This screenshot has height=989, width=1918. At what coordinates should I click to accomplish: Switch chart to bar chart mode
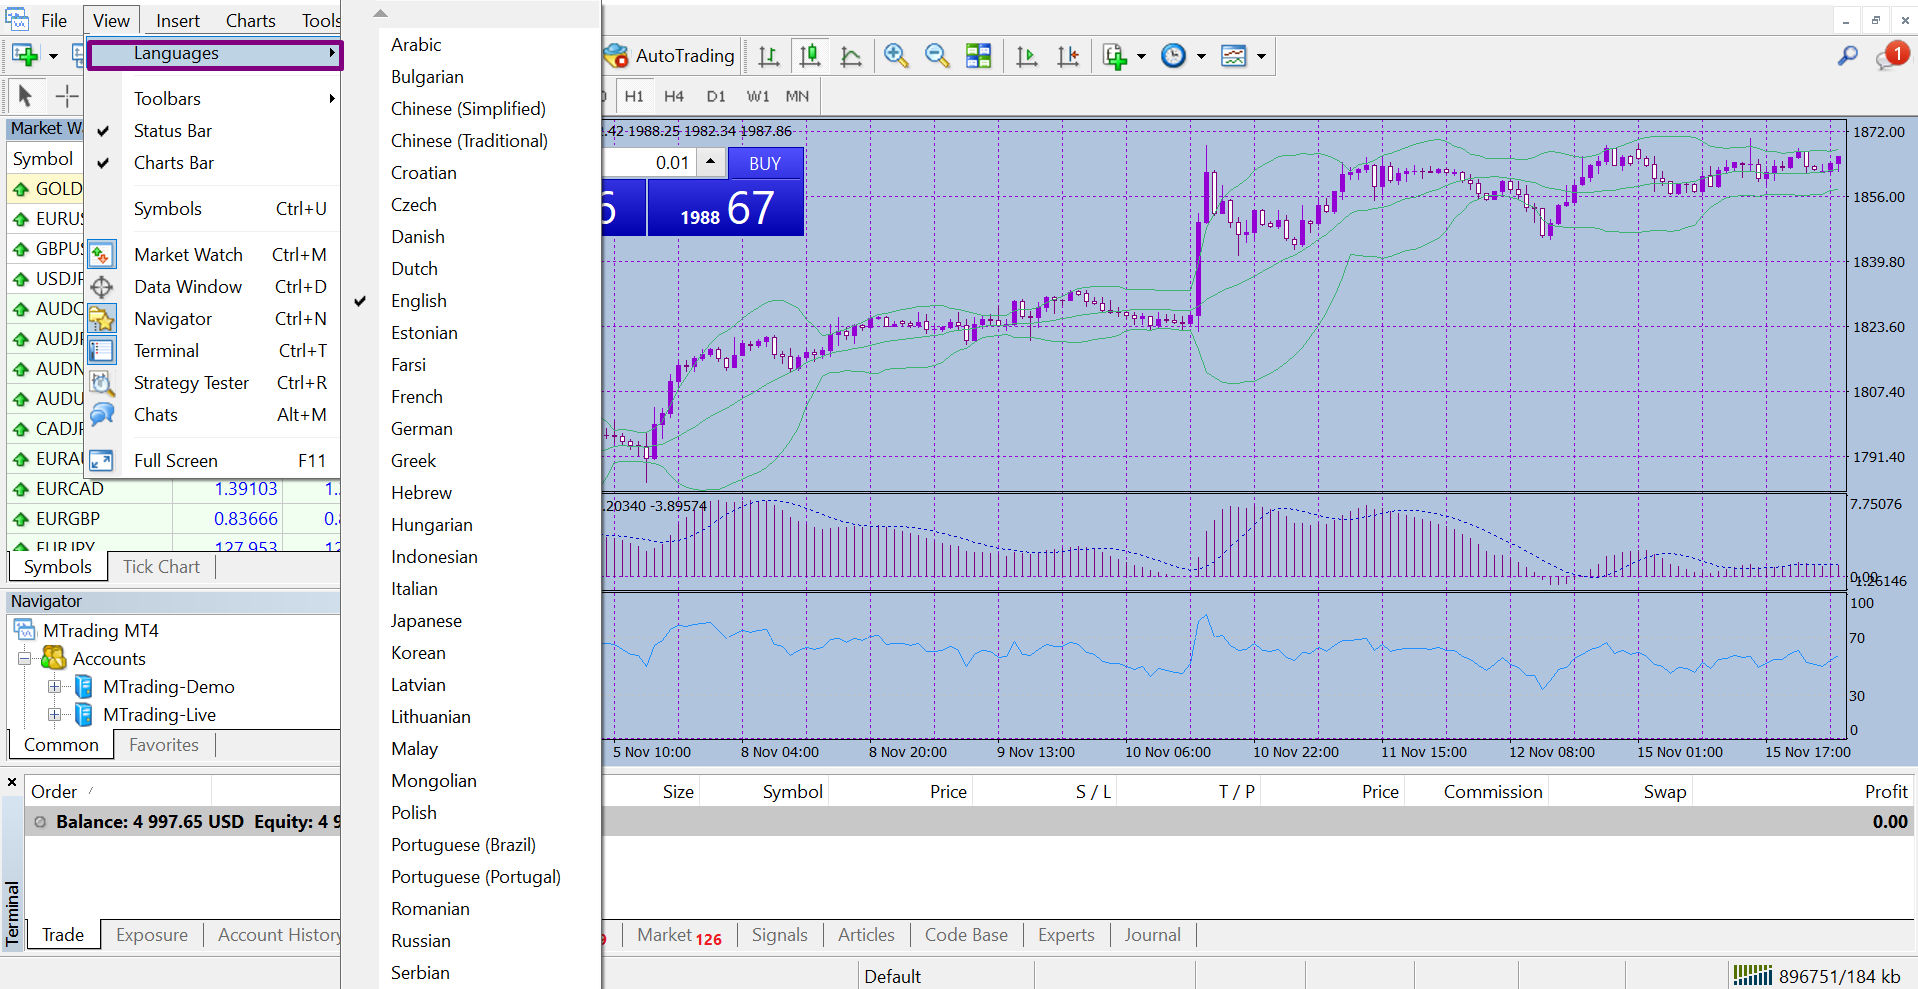pyautogui.click(x=768, y=56)
